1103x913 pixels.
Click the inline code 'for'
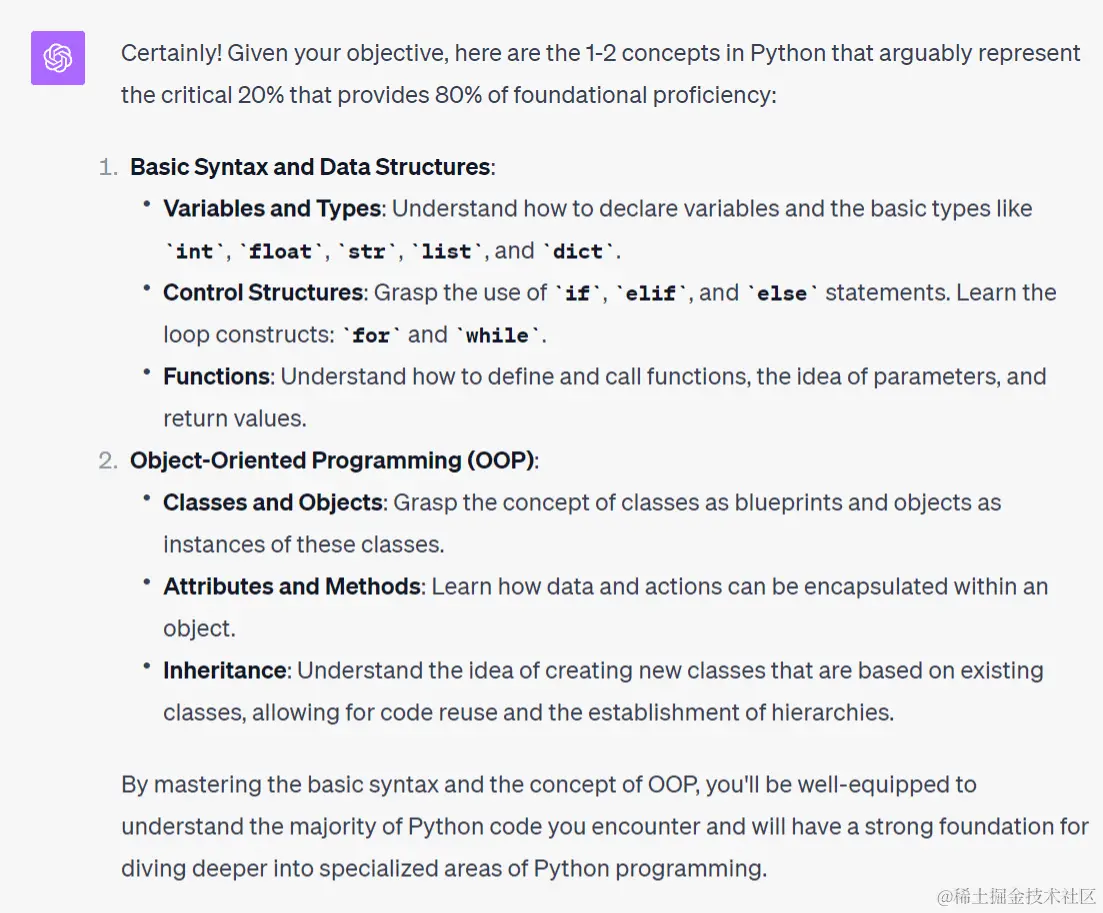(371, 335)
